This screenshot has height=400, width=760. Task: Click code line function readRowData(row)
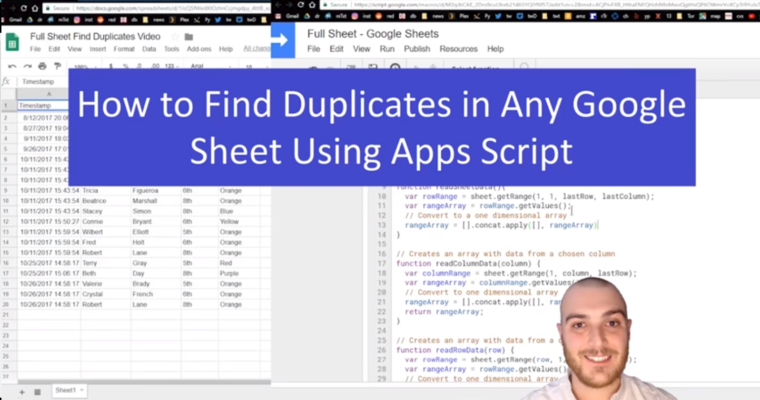[x=455, y=350]
